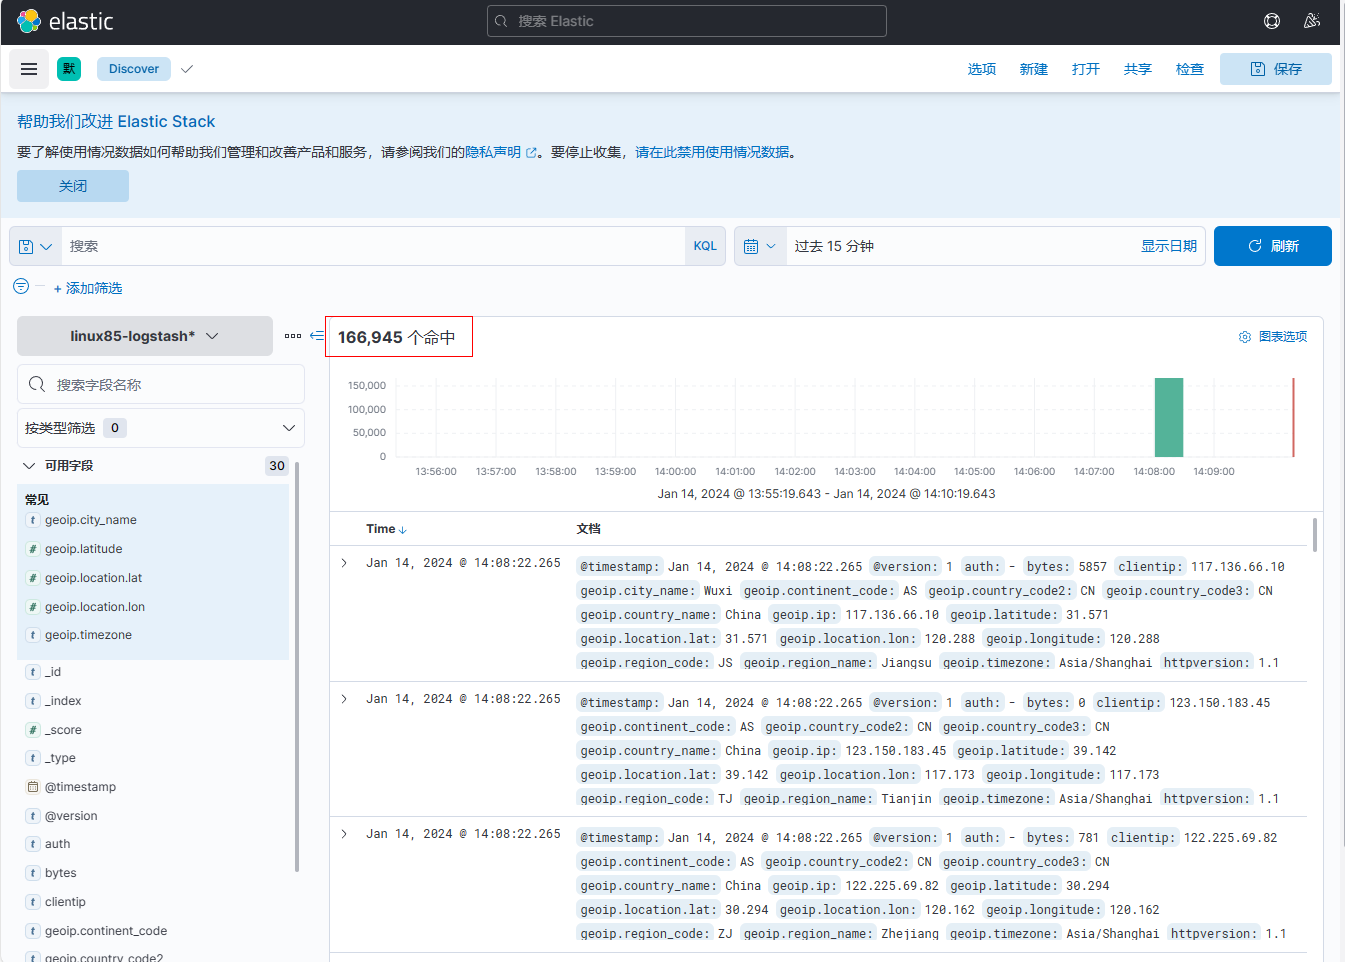Open the help lifebuoy icon
Image resolution: width=1345 pixels, height=962 pixels.
coord(1272,21)
